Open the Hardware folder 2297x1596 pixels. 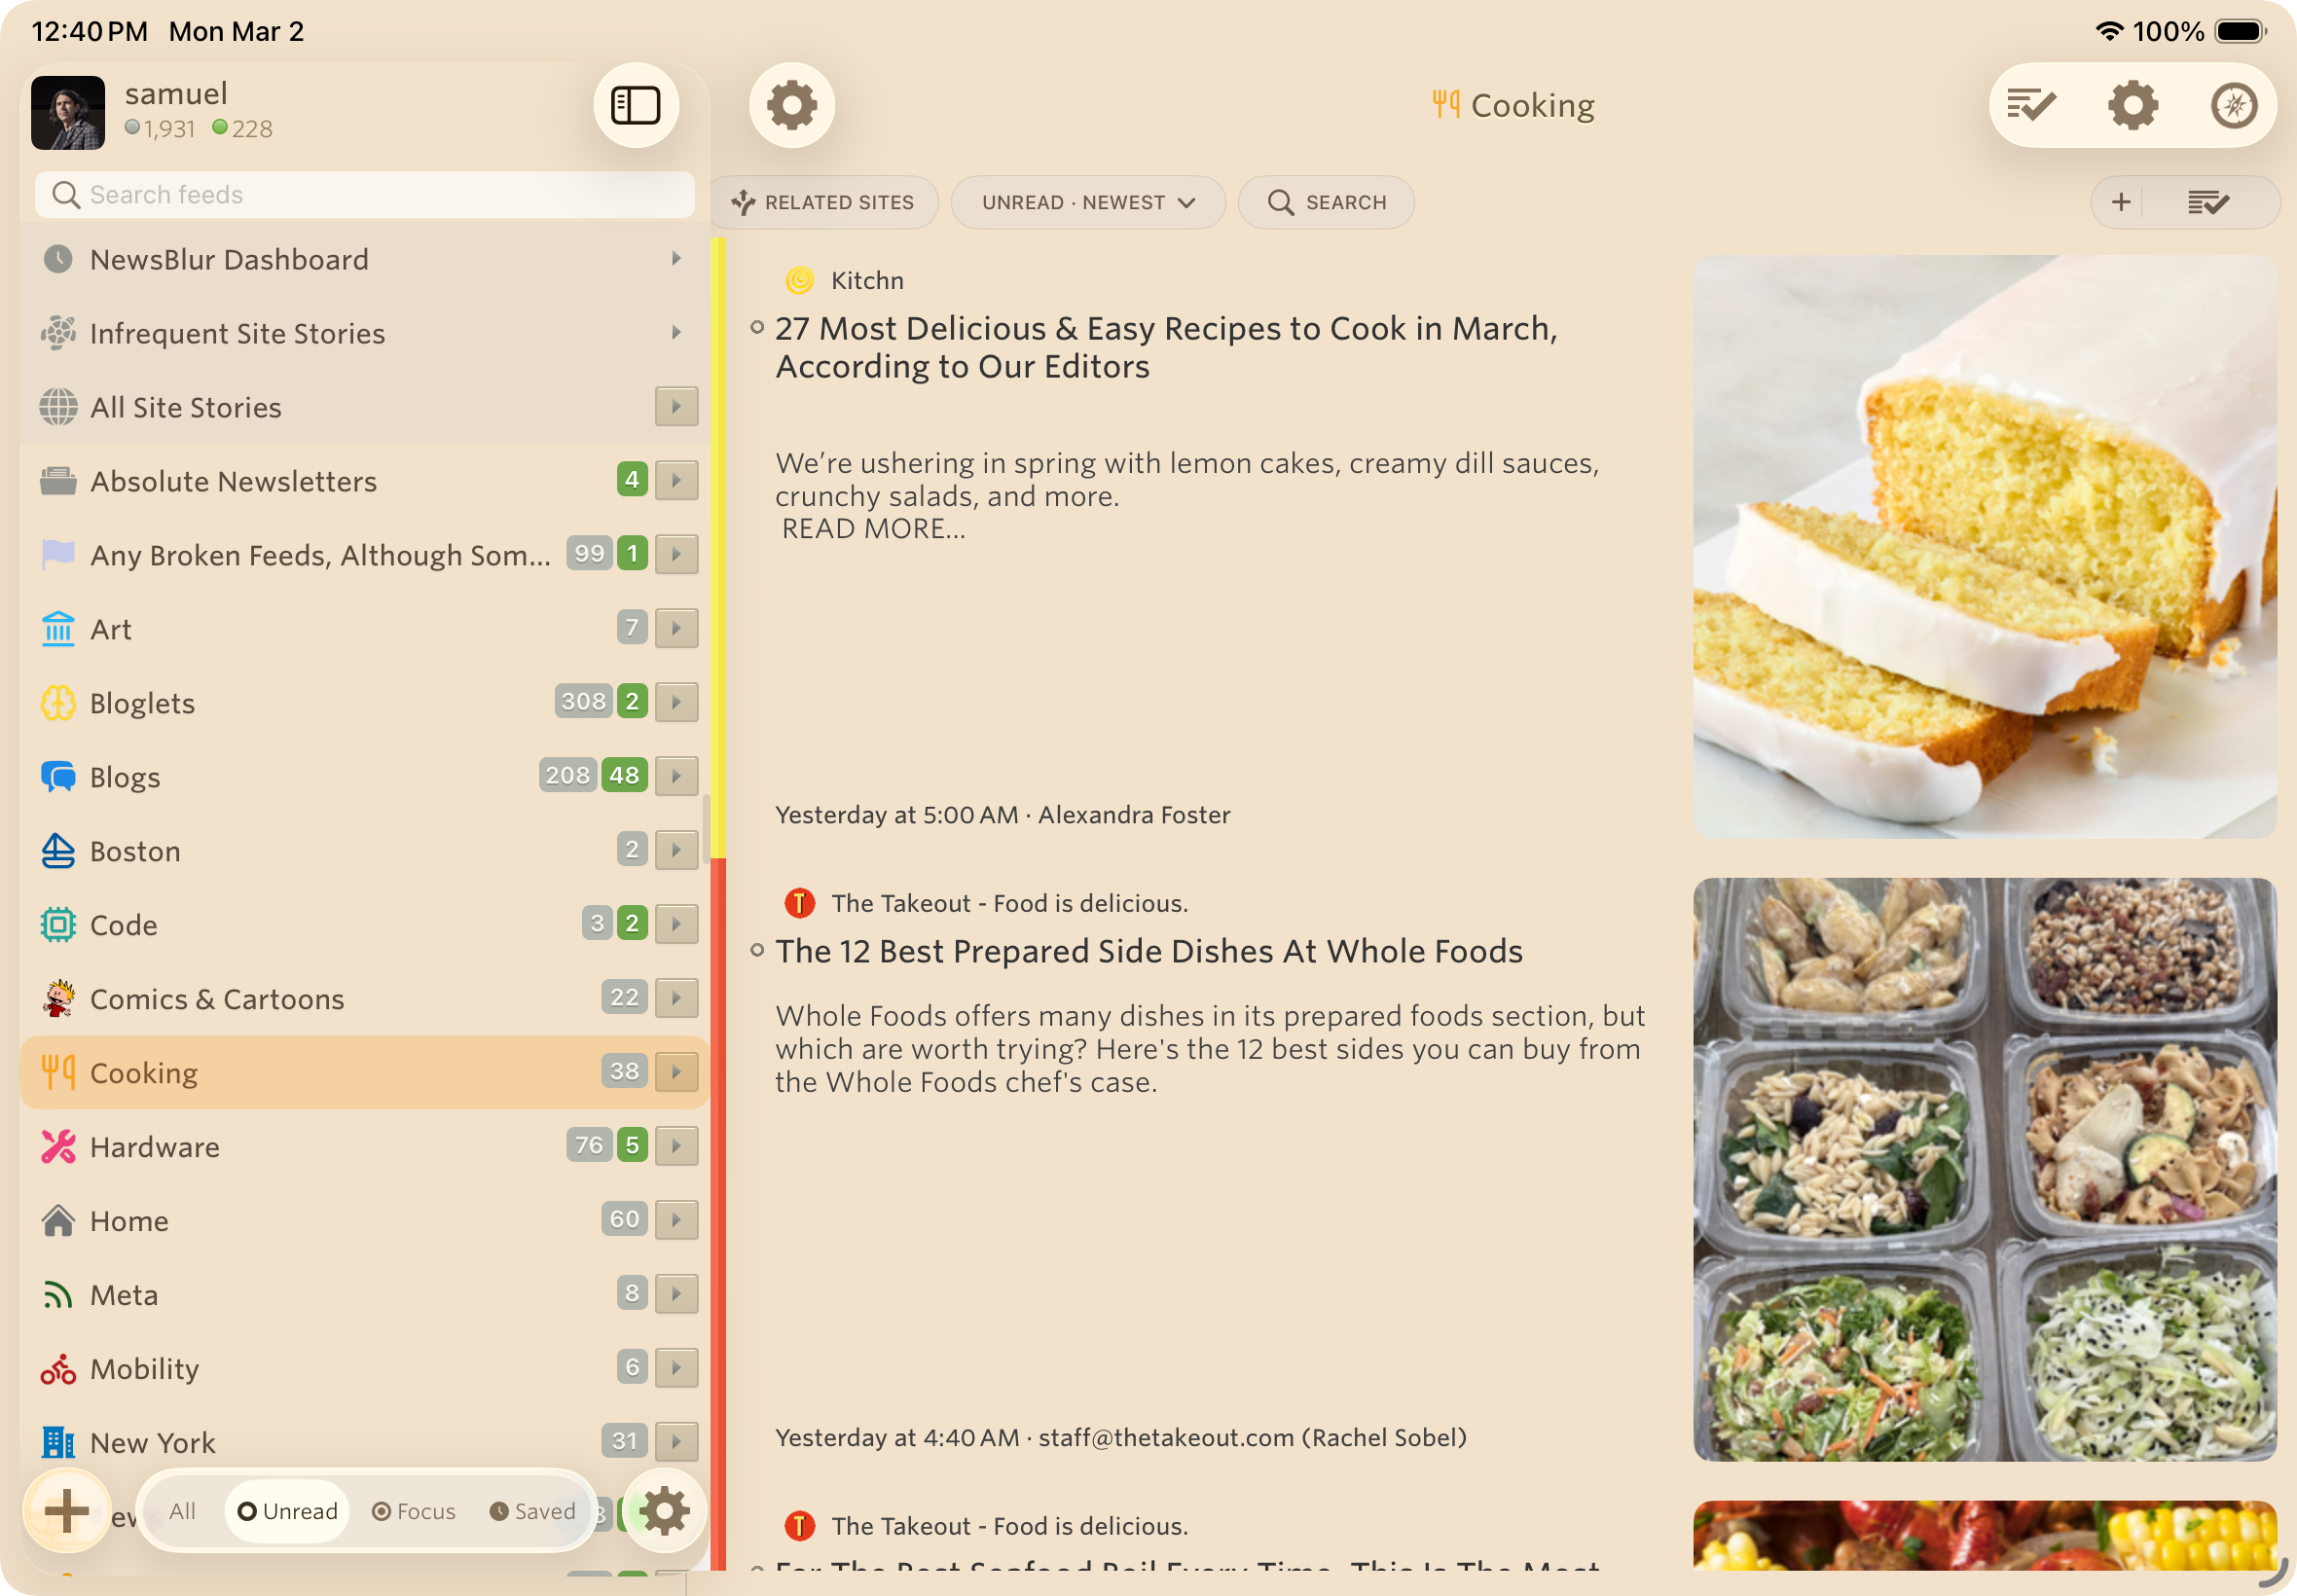pos(155,1147)
